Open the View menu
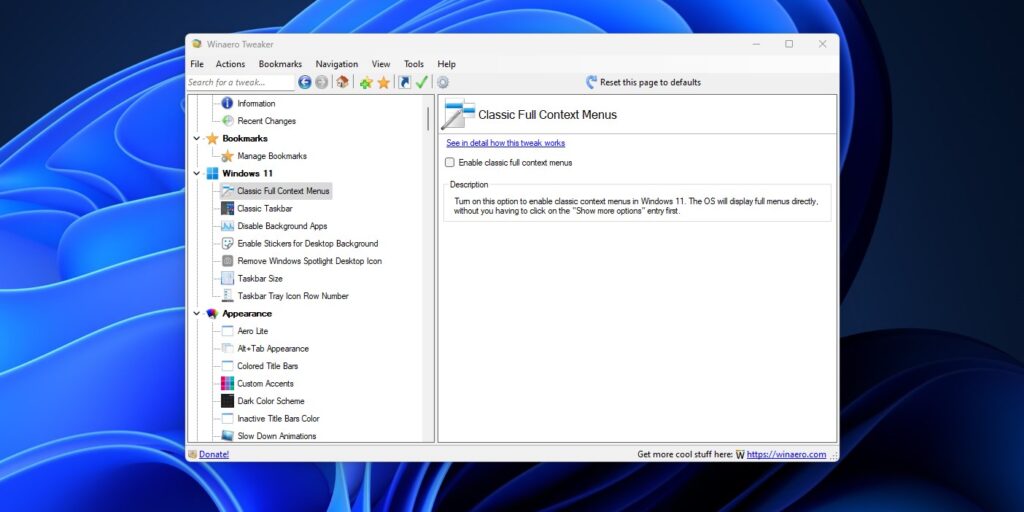 point(381,64)
